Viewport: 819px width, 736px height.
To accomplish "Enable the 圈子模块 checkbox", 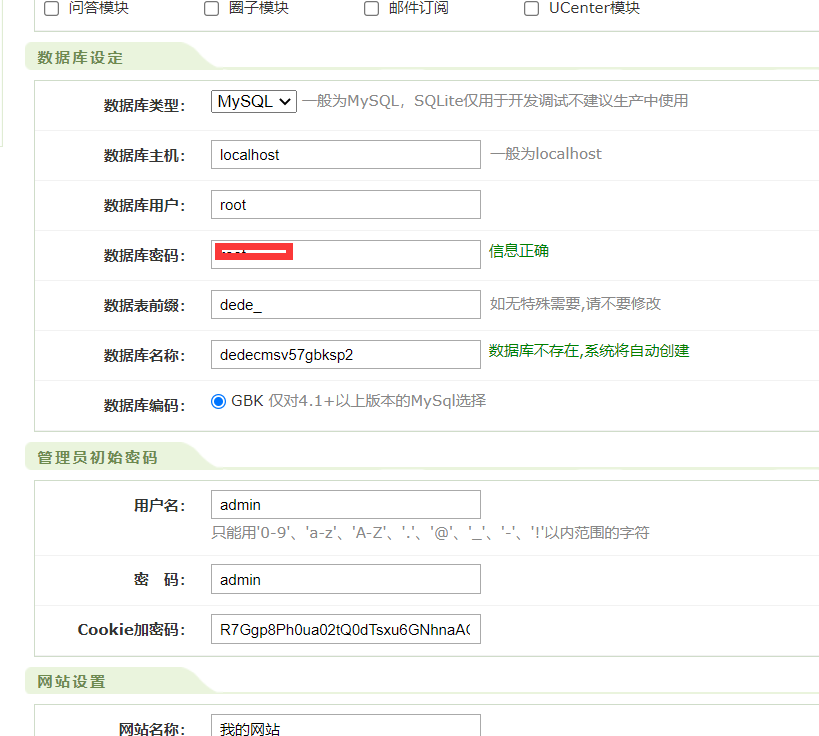I will click(211, 8).
